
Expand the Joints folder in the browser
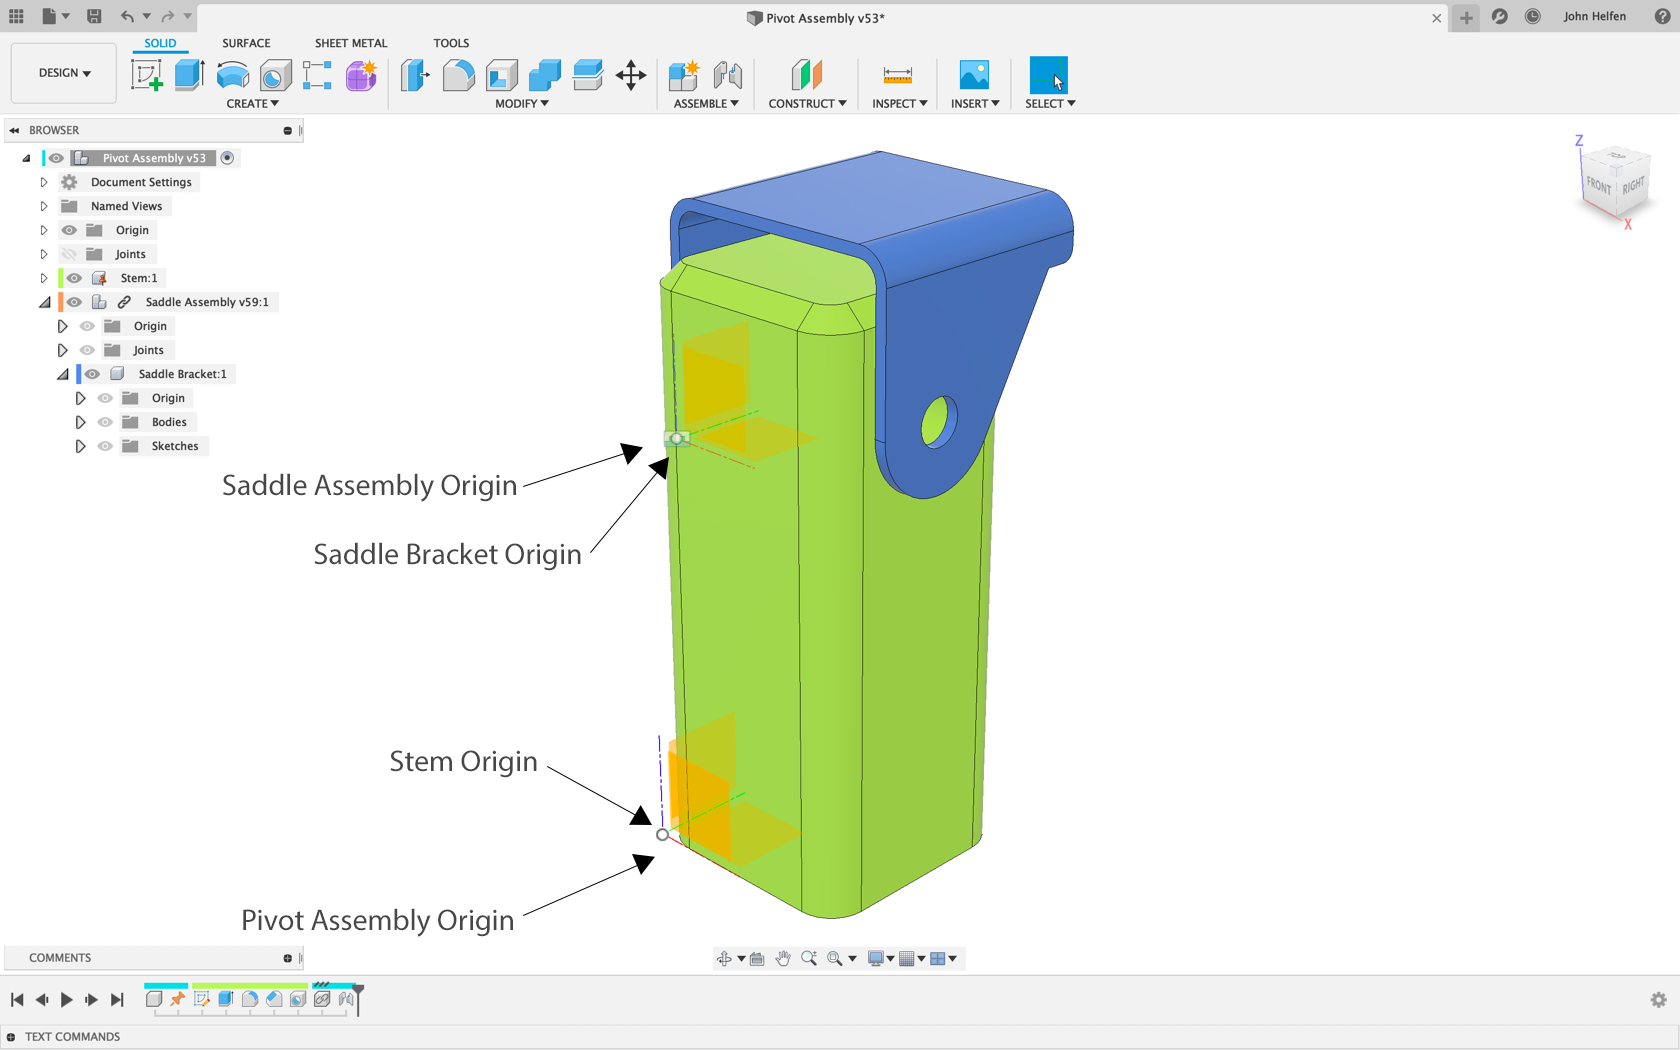pyautogui.click(x=43, y=253)
